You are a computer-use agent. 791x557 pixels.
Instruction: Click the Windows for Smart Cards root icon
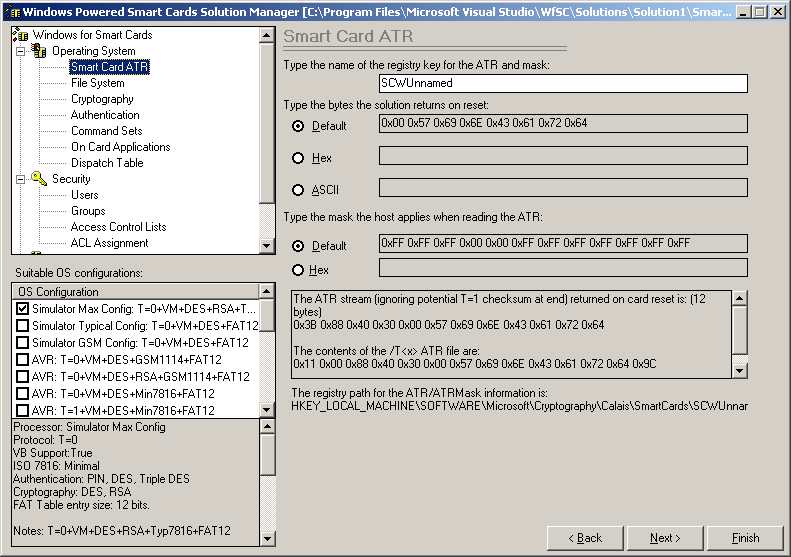coord(20,35)
